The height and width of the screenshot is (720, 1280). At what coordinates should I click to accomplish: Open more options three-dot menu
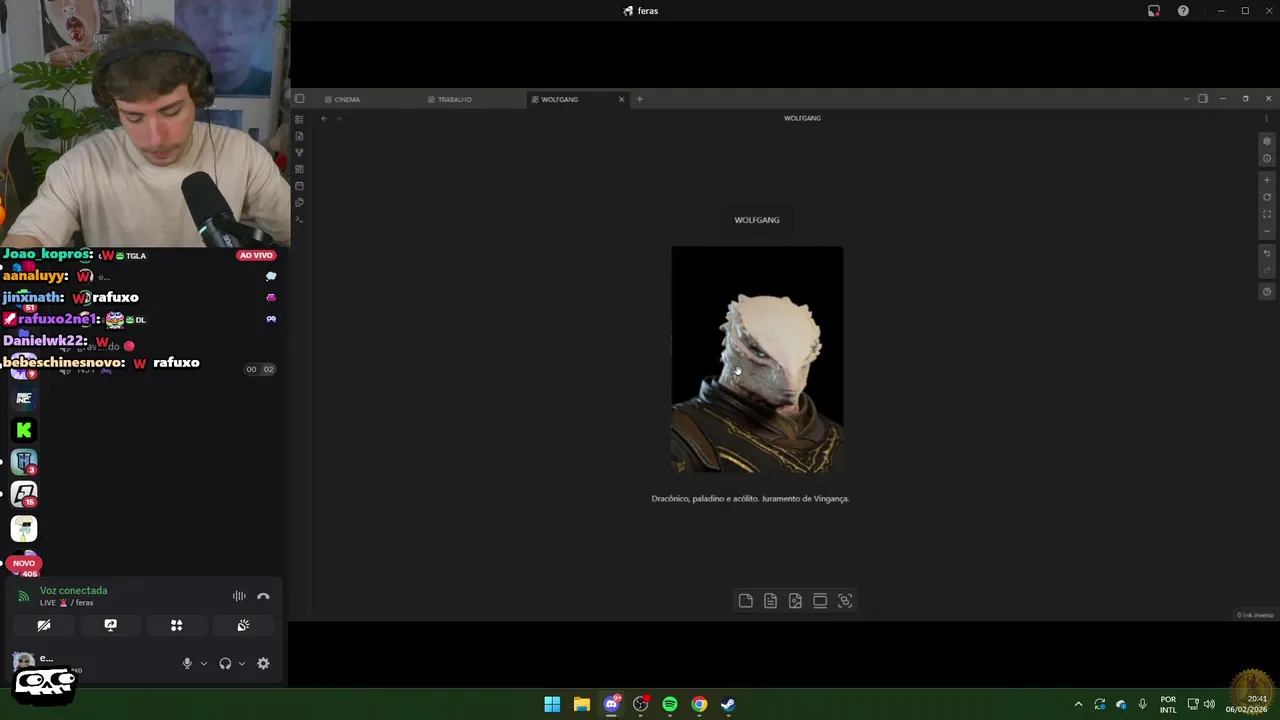1267,118
